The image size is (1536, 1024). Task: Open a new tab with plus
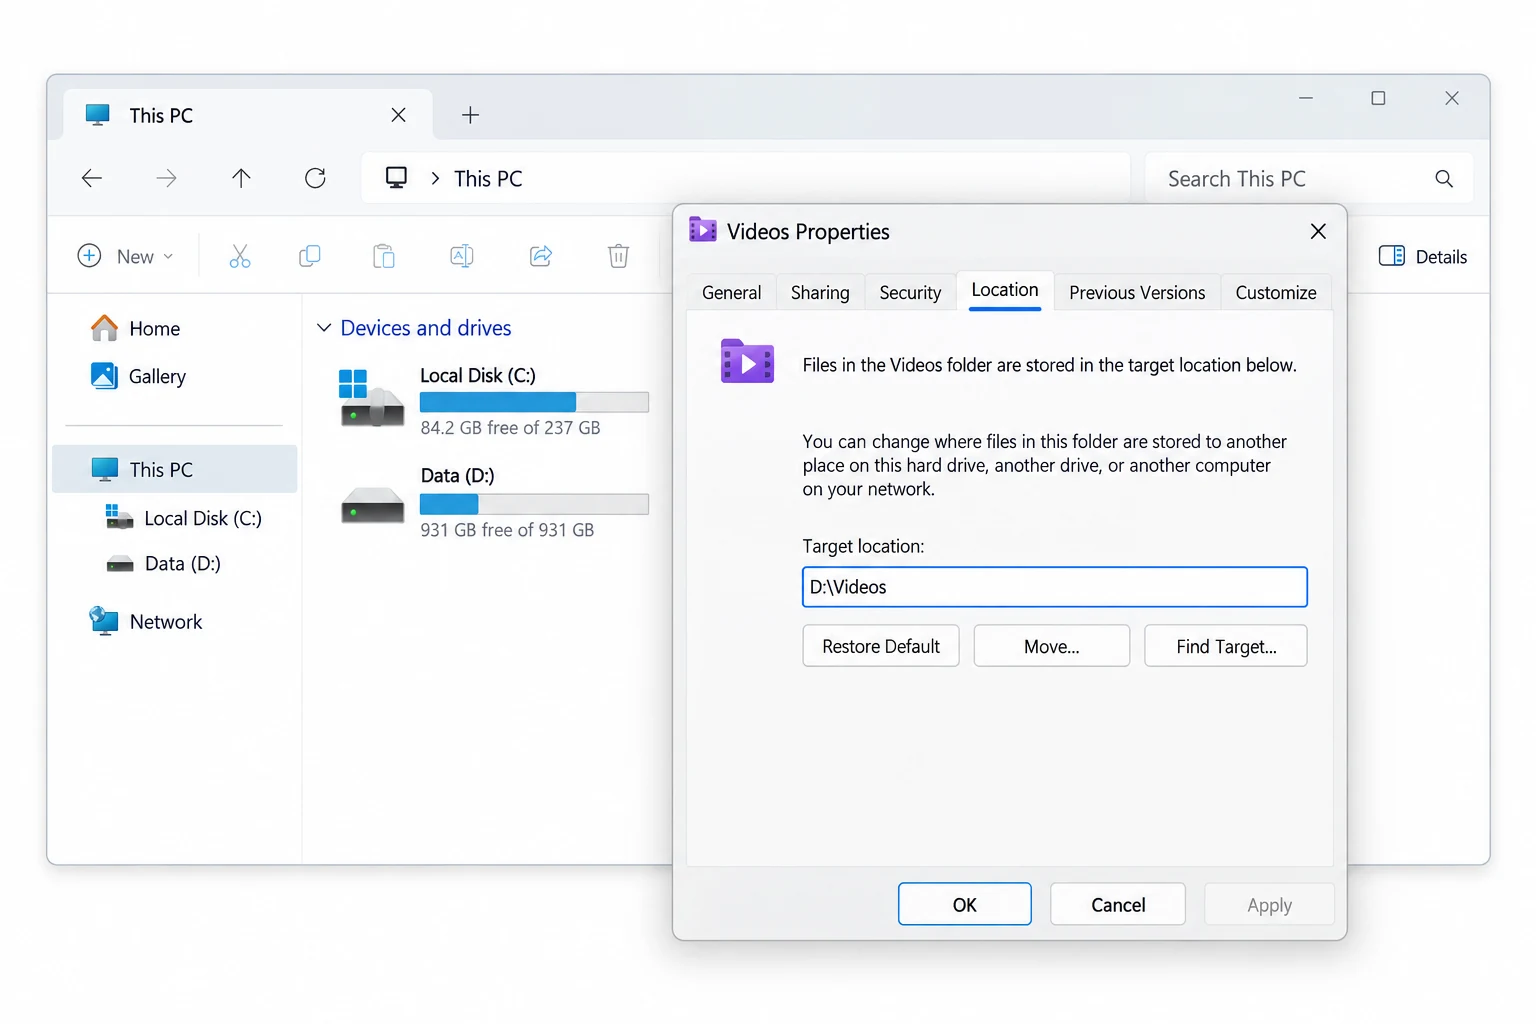(470, 115)
